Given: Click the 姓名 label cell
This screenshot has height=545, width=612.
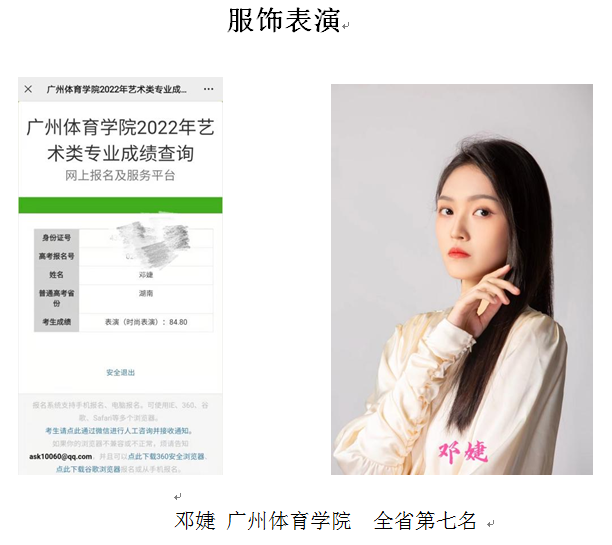Looking at the screenshot, I should point(57,275).
